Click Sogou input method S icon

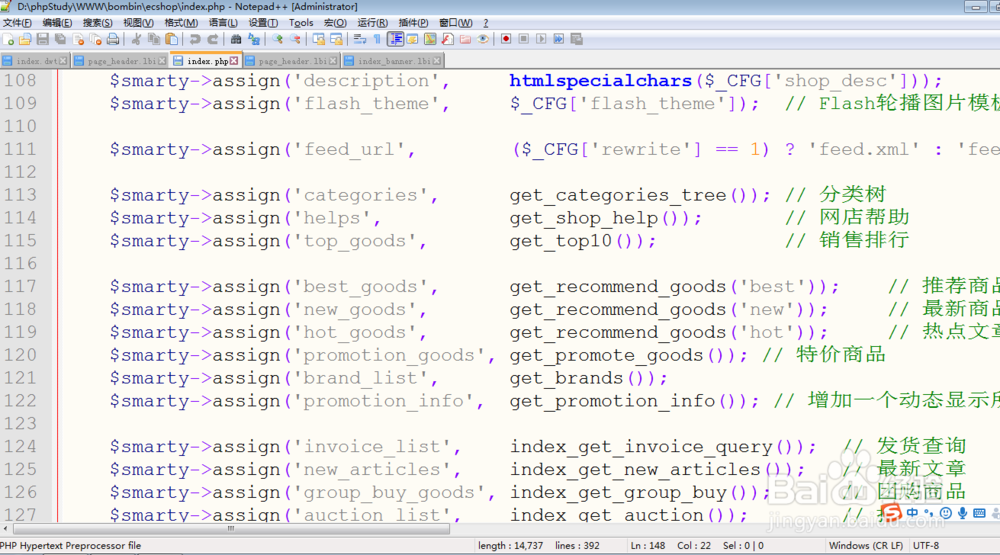pos(892,512)
